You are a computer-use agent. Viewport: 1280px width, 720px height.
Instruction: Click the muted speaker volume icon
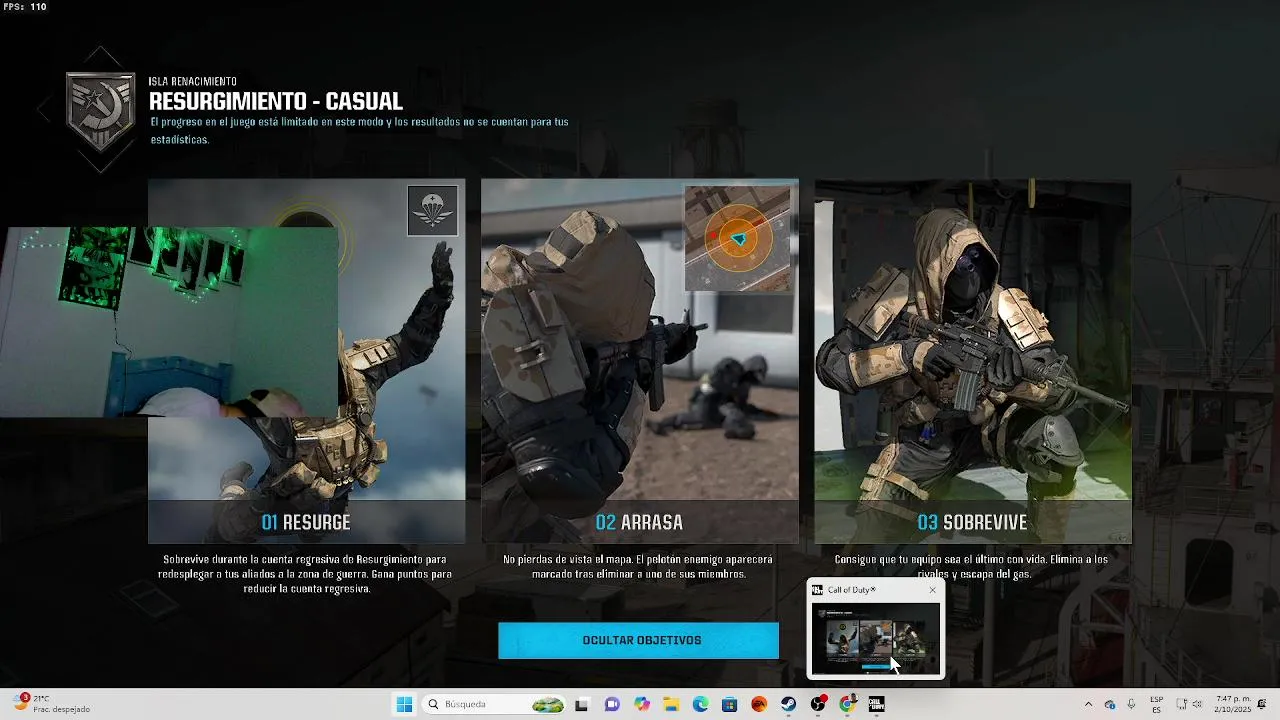pos(1198,704)
